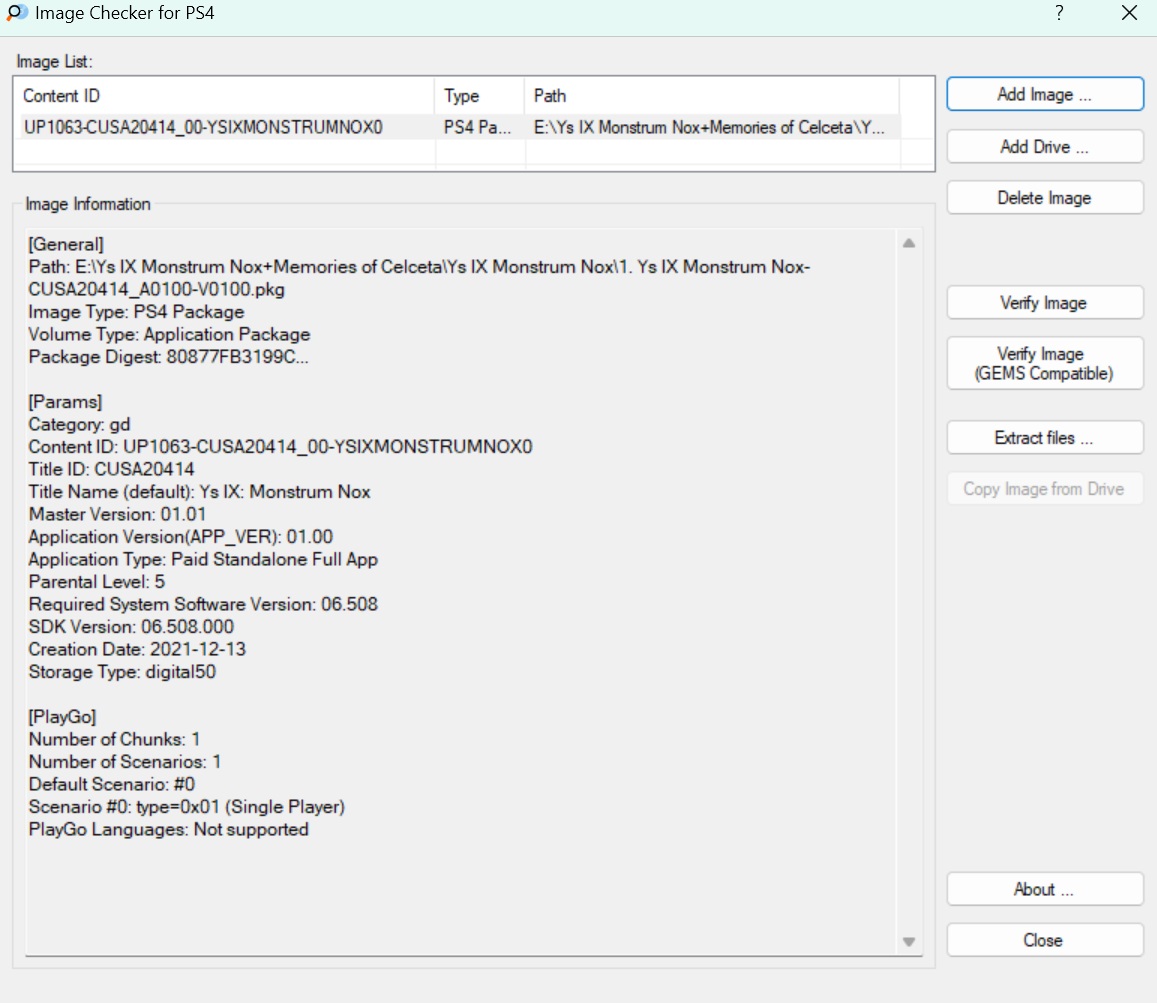
Task: Click the PS4 Pa... type cell
Action: 479,128
